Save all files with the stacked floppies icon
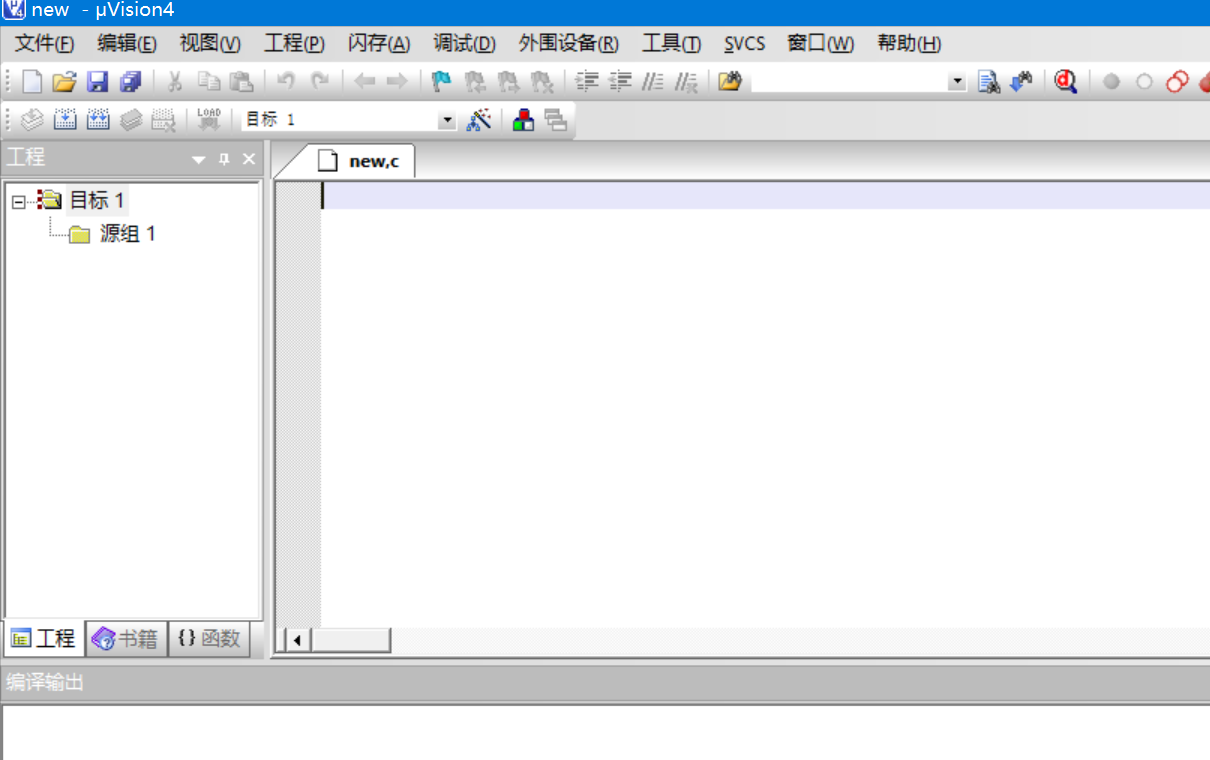This screenshot has width=1210, height=760. coord(130,82)
